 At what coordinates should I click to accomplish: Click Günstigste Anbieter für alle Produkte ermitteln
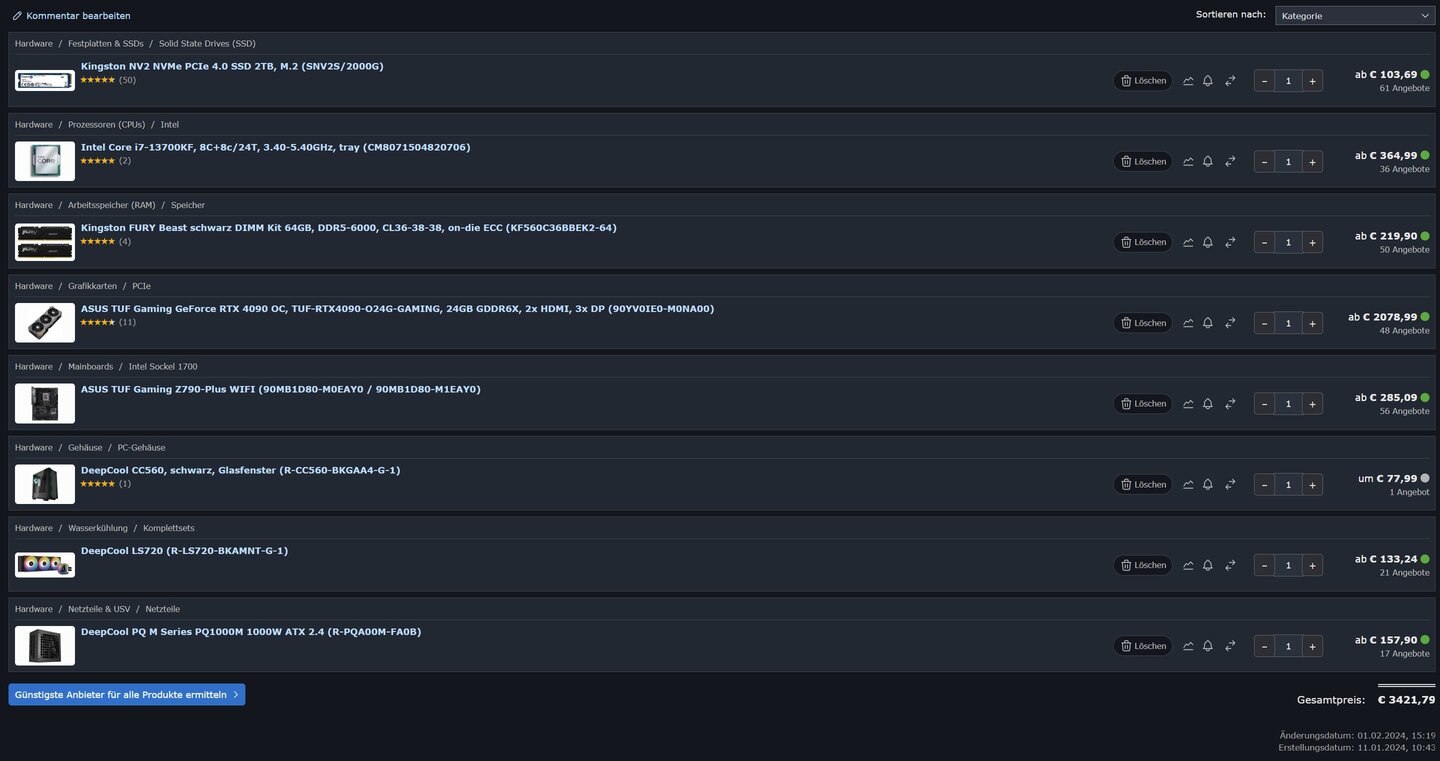(126, 695)
